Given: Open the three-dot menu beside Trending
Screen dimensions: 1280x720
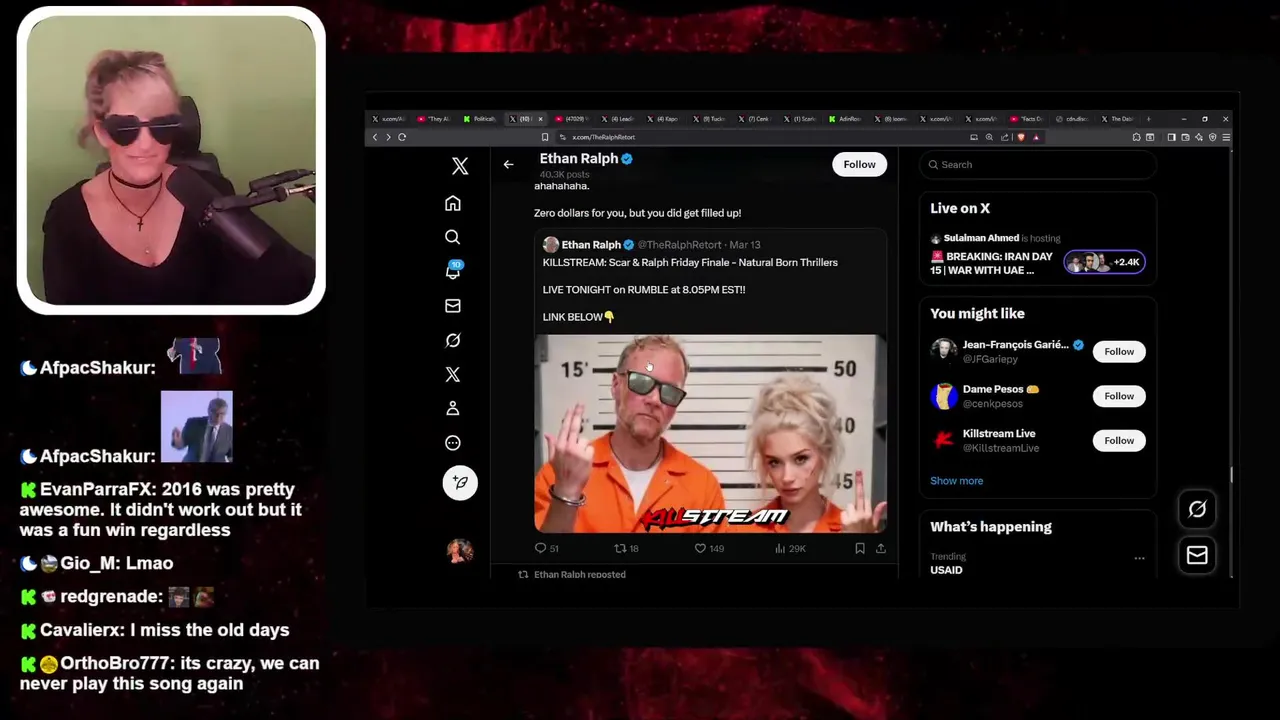Looking at the screenshot, I should [x=1139, y=558].
